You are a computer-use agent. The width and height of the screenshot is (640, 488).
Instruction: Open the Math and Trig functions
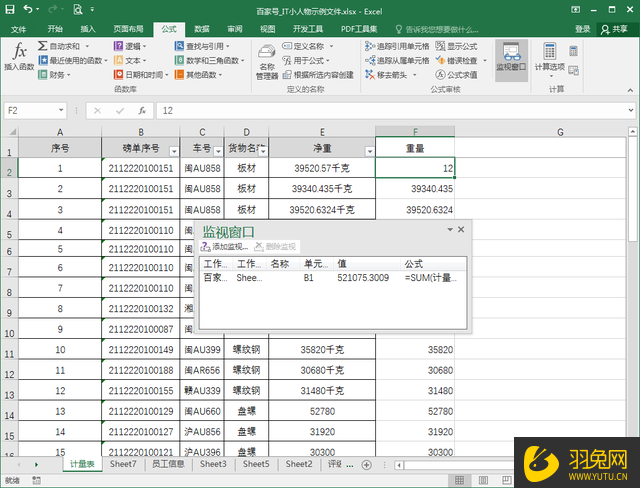209,60
